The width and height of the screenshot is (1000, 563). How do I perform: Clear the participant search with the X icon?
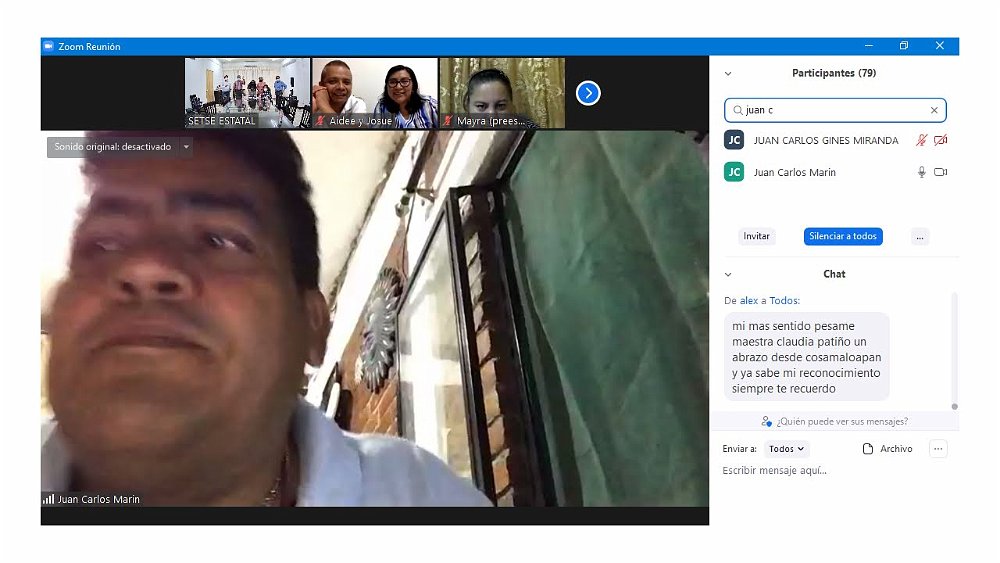click(x=934, y=110)
